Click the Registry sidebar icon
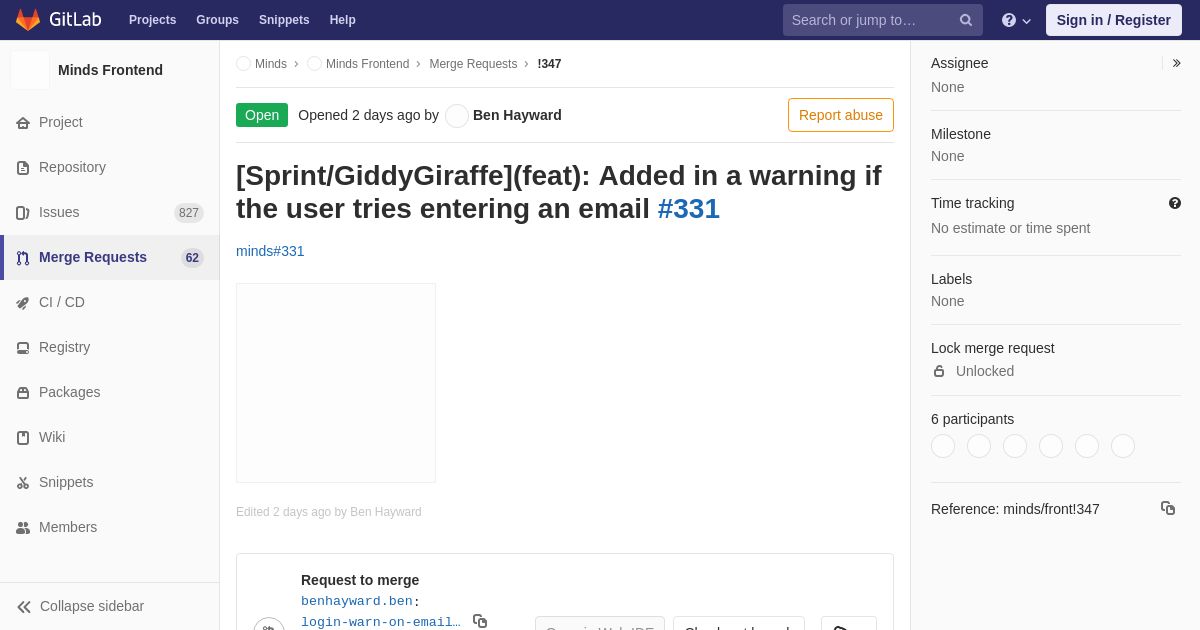This screenshot has width=1200, height=630. coord(23,348)
